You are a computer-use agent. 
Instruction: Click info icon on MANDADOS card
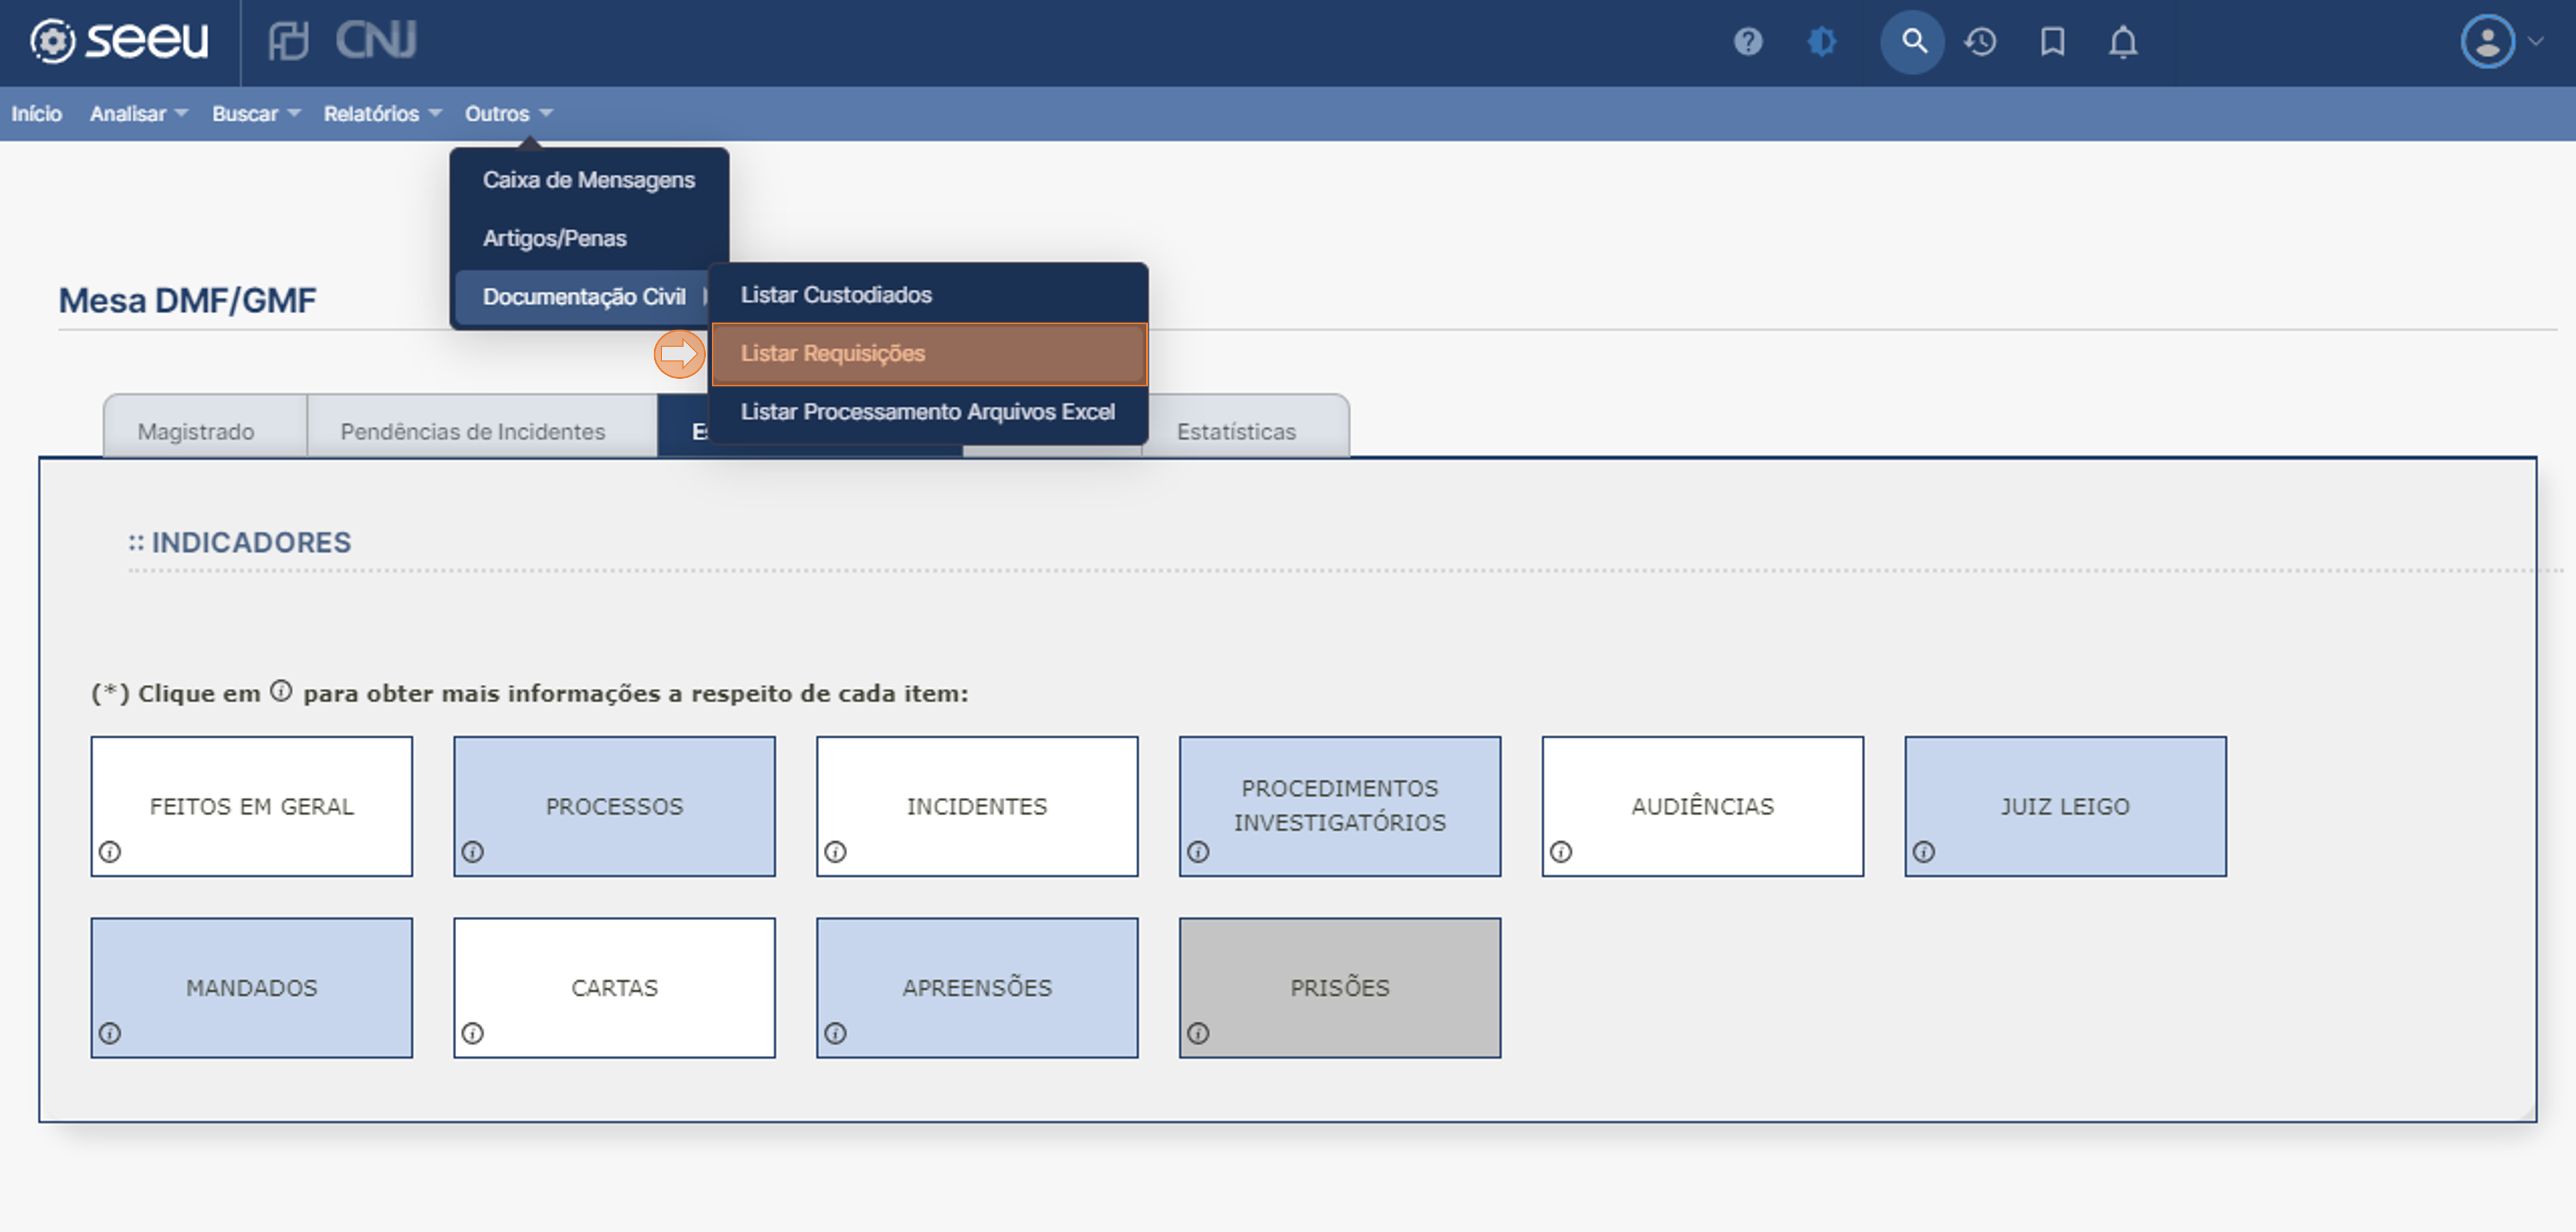[110, 1033]
